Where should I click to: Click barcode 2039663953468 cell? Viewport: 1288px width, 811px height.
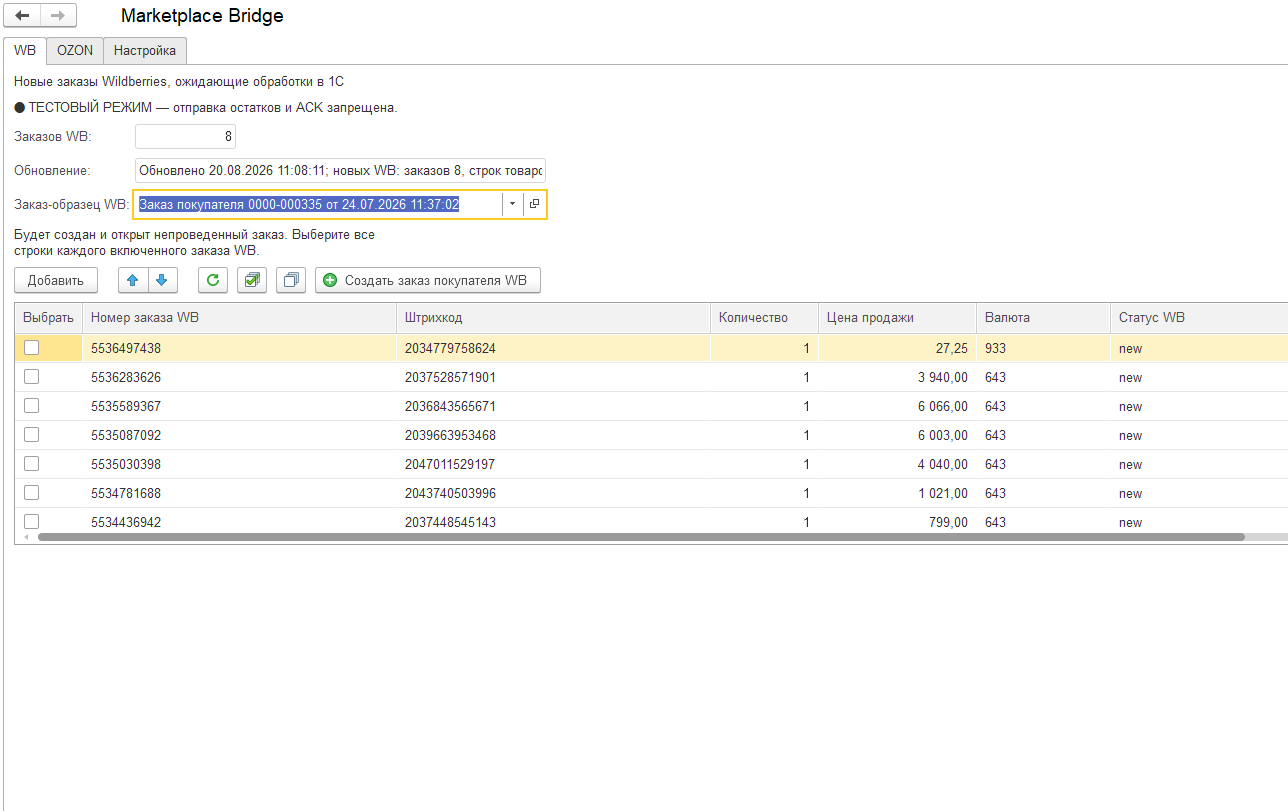(x=553, y=435)
